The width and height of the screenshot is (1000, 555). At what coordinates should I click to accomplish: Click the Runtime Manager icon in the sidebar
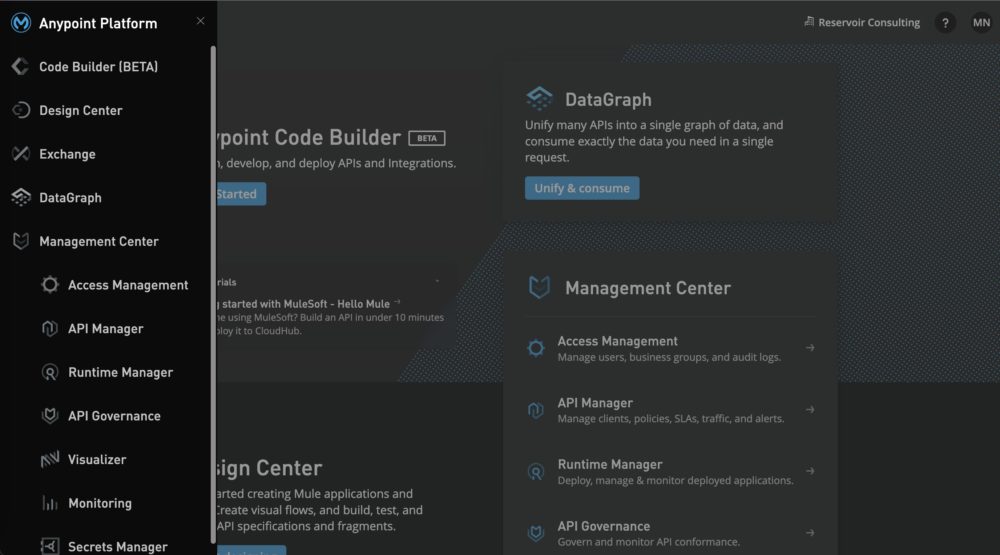coord(50,372)
